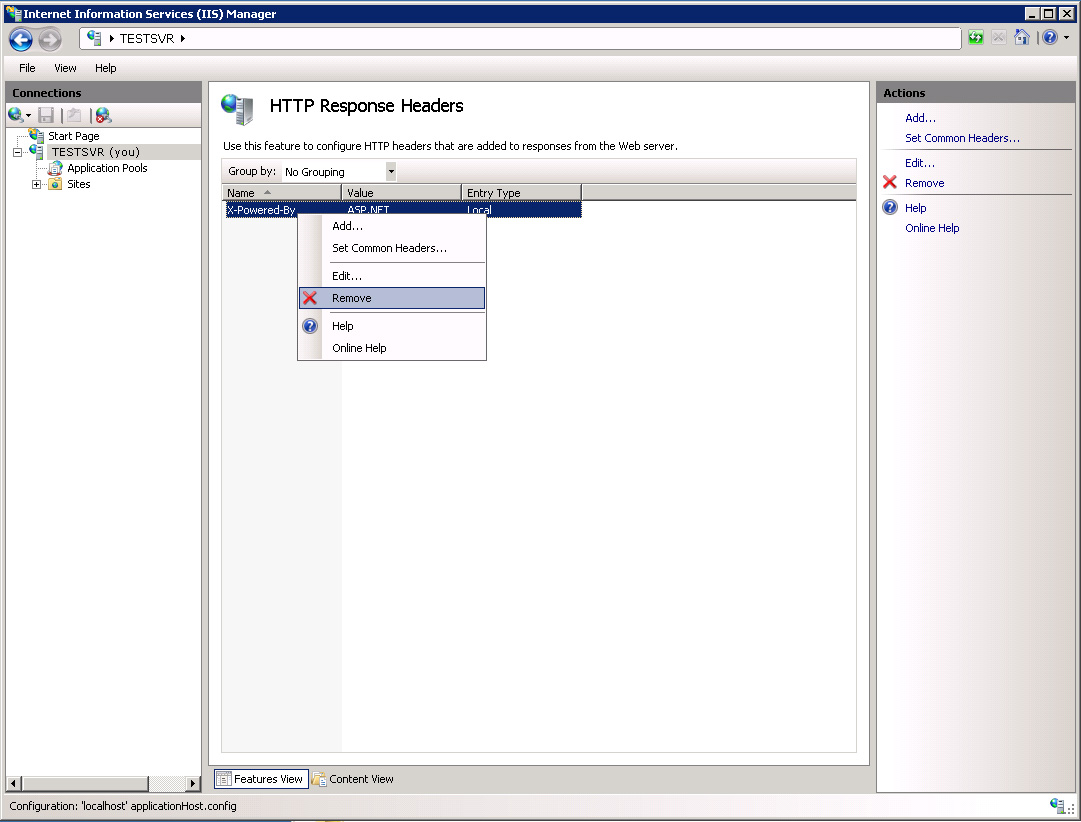Refresh the page with the green refresh icon
The image size is (1081, 822).
976,37
